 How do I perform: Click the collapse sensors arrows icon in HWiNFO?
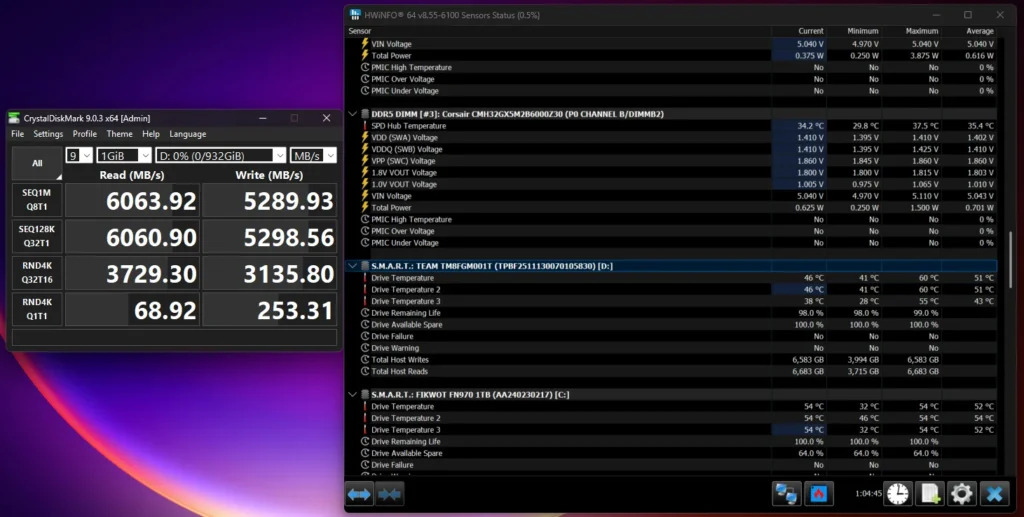(389, 494)
